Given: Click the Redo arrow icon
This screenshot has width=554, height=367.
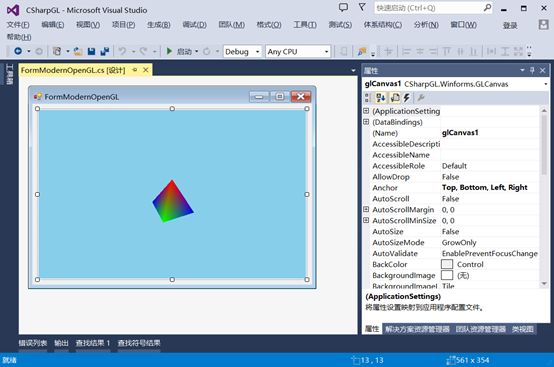Looking at the screenshot, I should 143,52.
